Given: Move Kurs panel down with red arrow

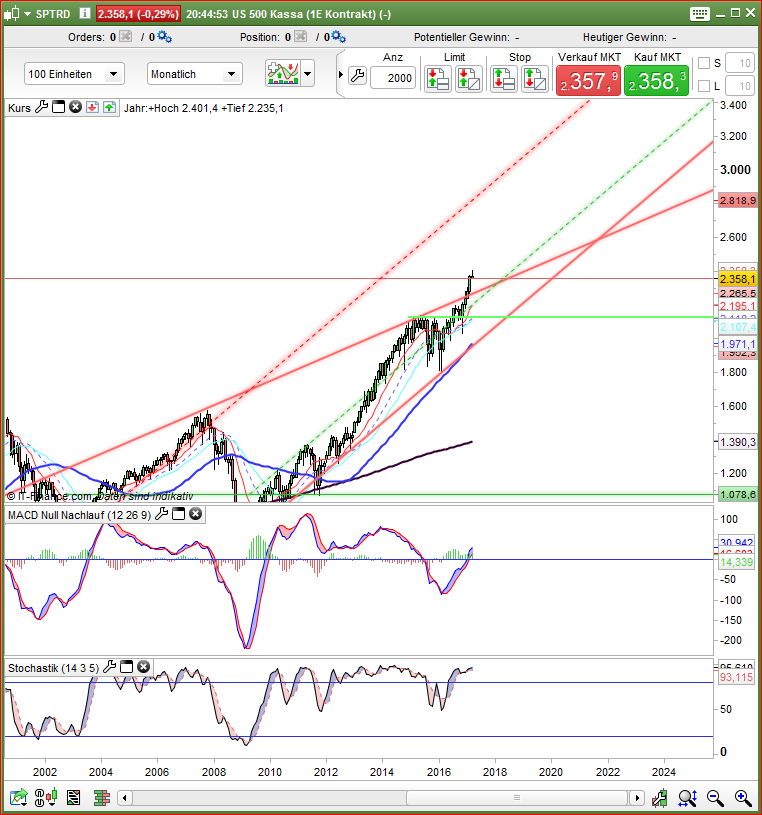Looking at the screenshot, I should point(93,108).
